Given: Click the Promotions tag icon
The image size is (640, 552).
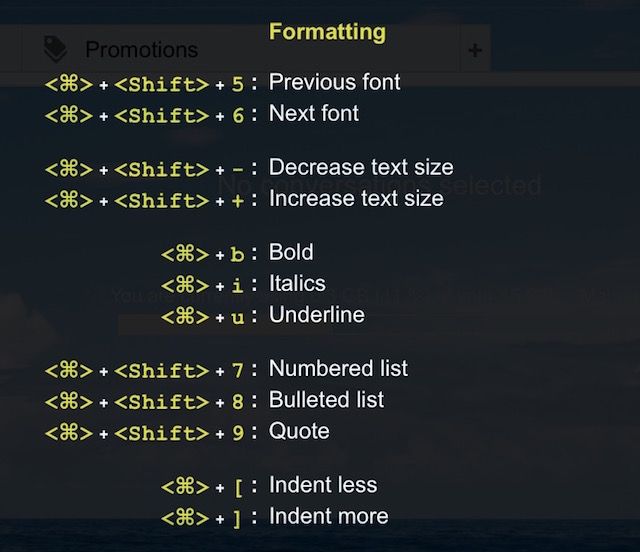Looking at the screenshot, I should 57,49.
